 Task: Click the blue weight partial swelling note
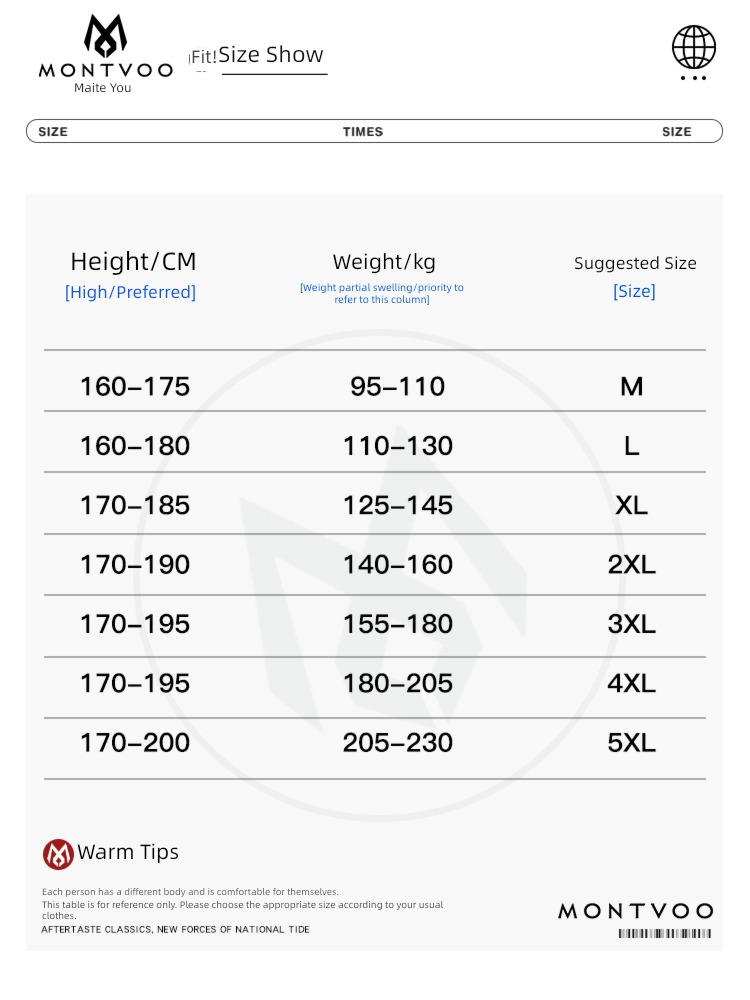pos(382,293)
